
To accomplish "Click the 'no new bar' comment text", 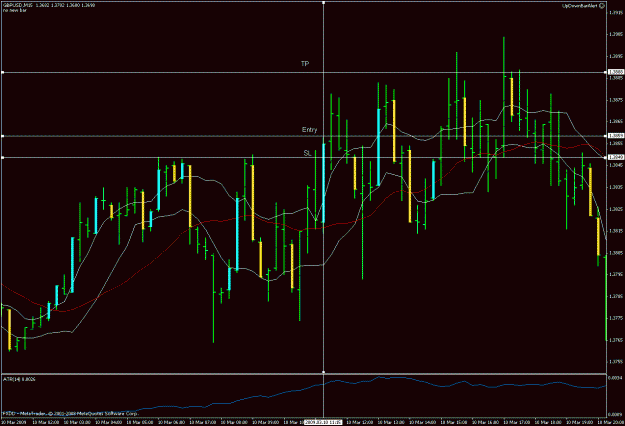I will (x=14, y=10).
